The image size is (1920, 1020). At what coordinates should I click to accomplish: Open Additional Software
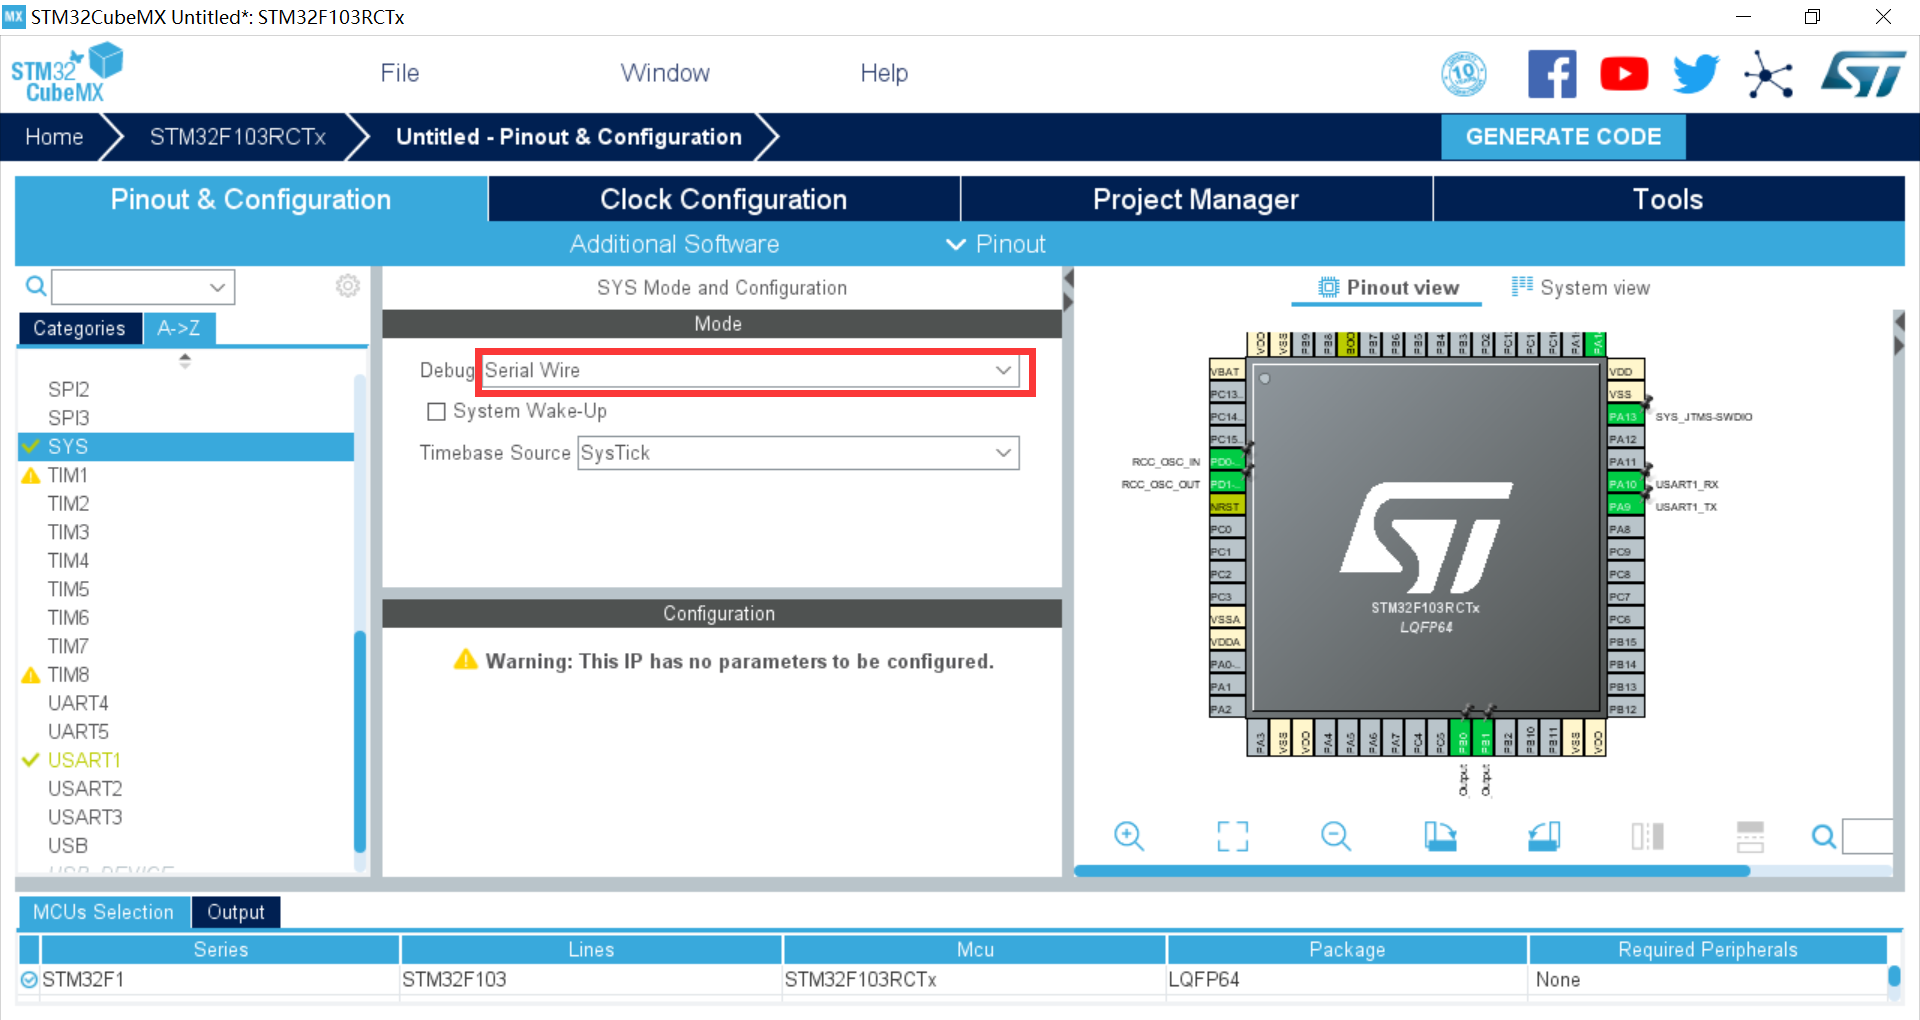pyautogui.click(x=674, y=244)
